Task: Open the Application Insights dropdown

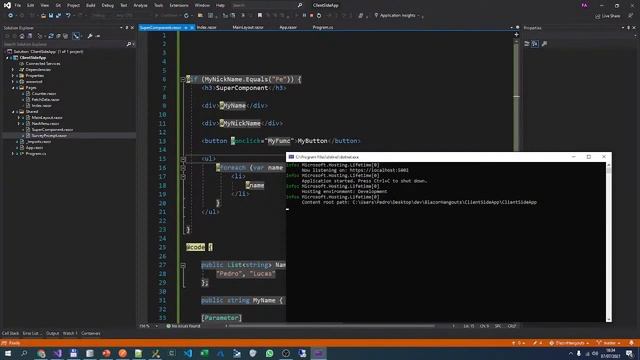Action: [398, 16]
